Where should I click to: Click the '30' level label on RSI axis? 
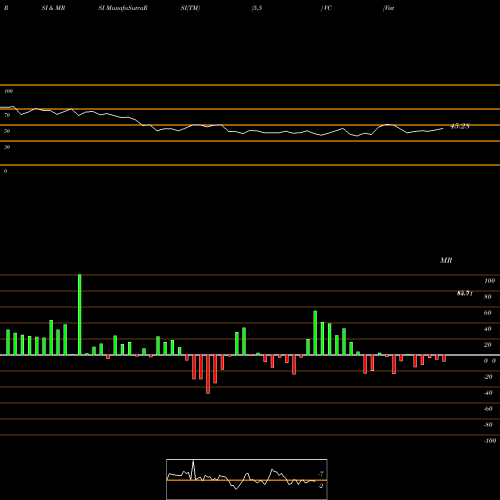(7, 147)
